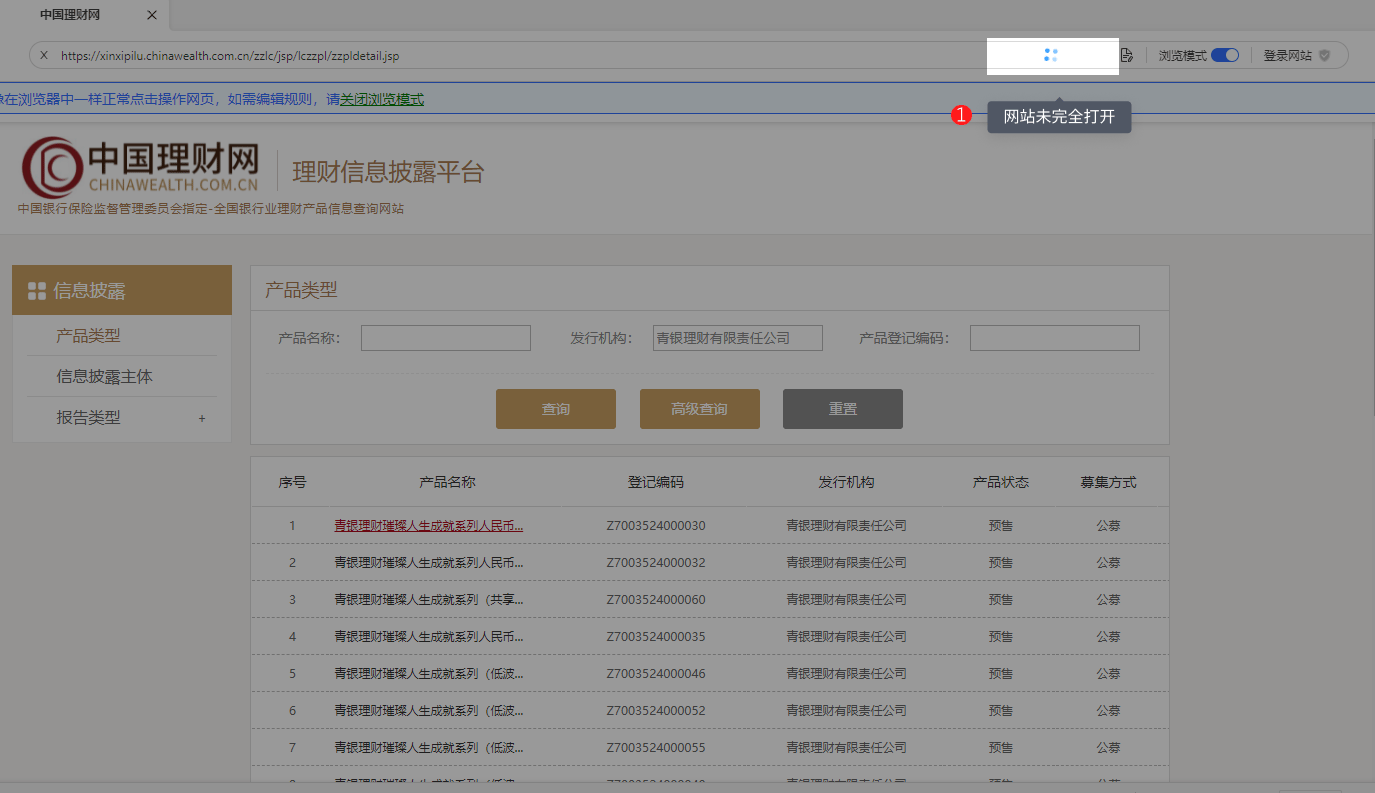
Task: Click the 发行机构 column header
Action: coord(846,482)
